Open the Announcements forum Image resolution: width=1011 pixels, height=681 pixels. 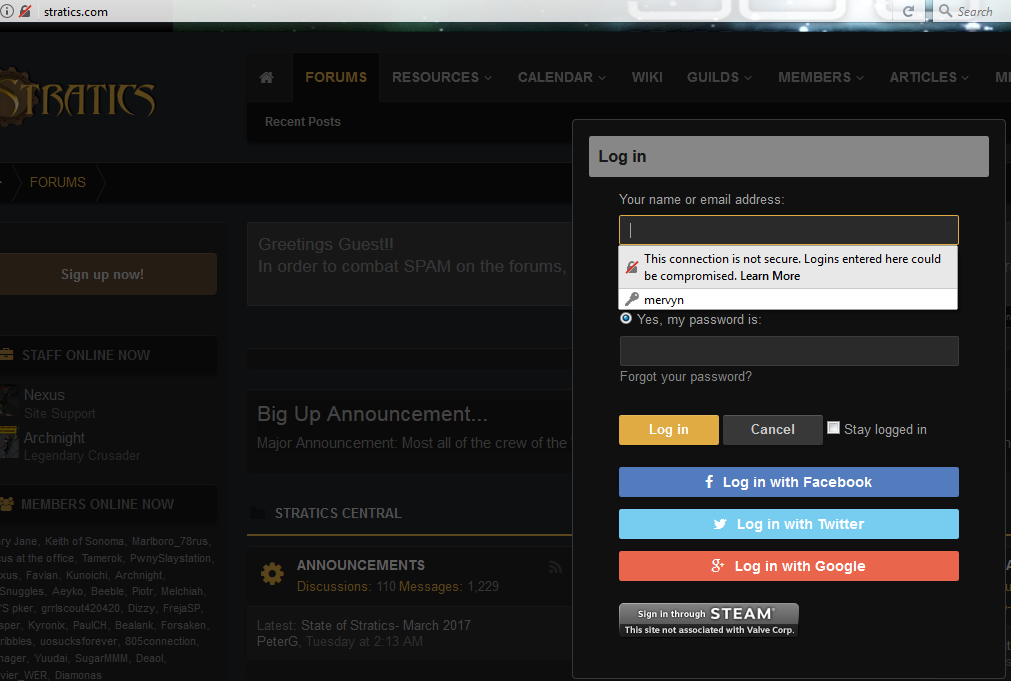click(x=360, y=566)
